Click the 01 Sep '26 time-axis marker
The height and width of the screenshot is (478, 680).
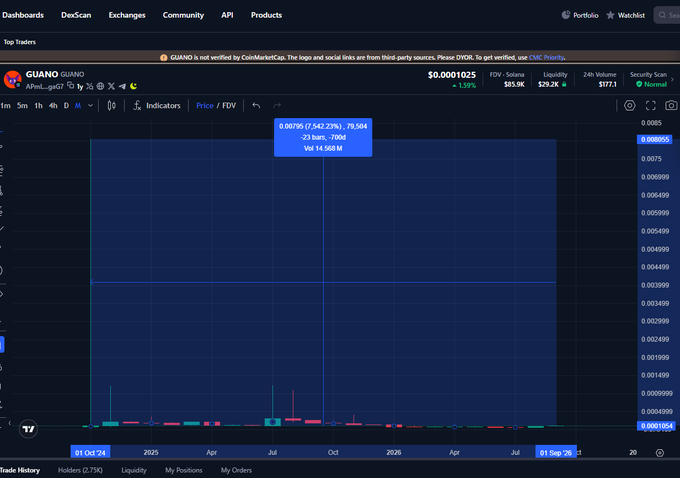click(x=556, y=452)
